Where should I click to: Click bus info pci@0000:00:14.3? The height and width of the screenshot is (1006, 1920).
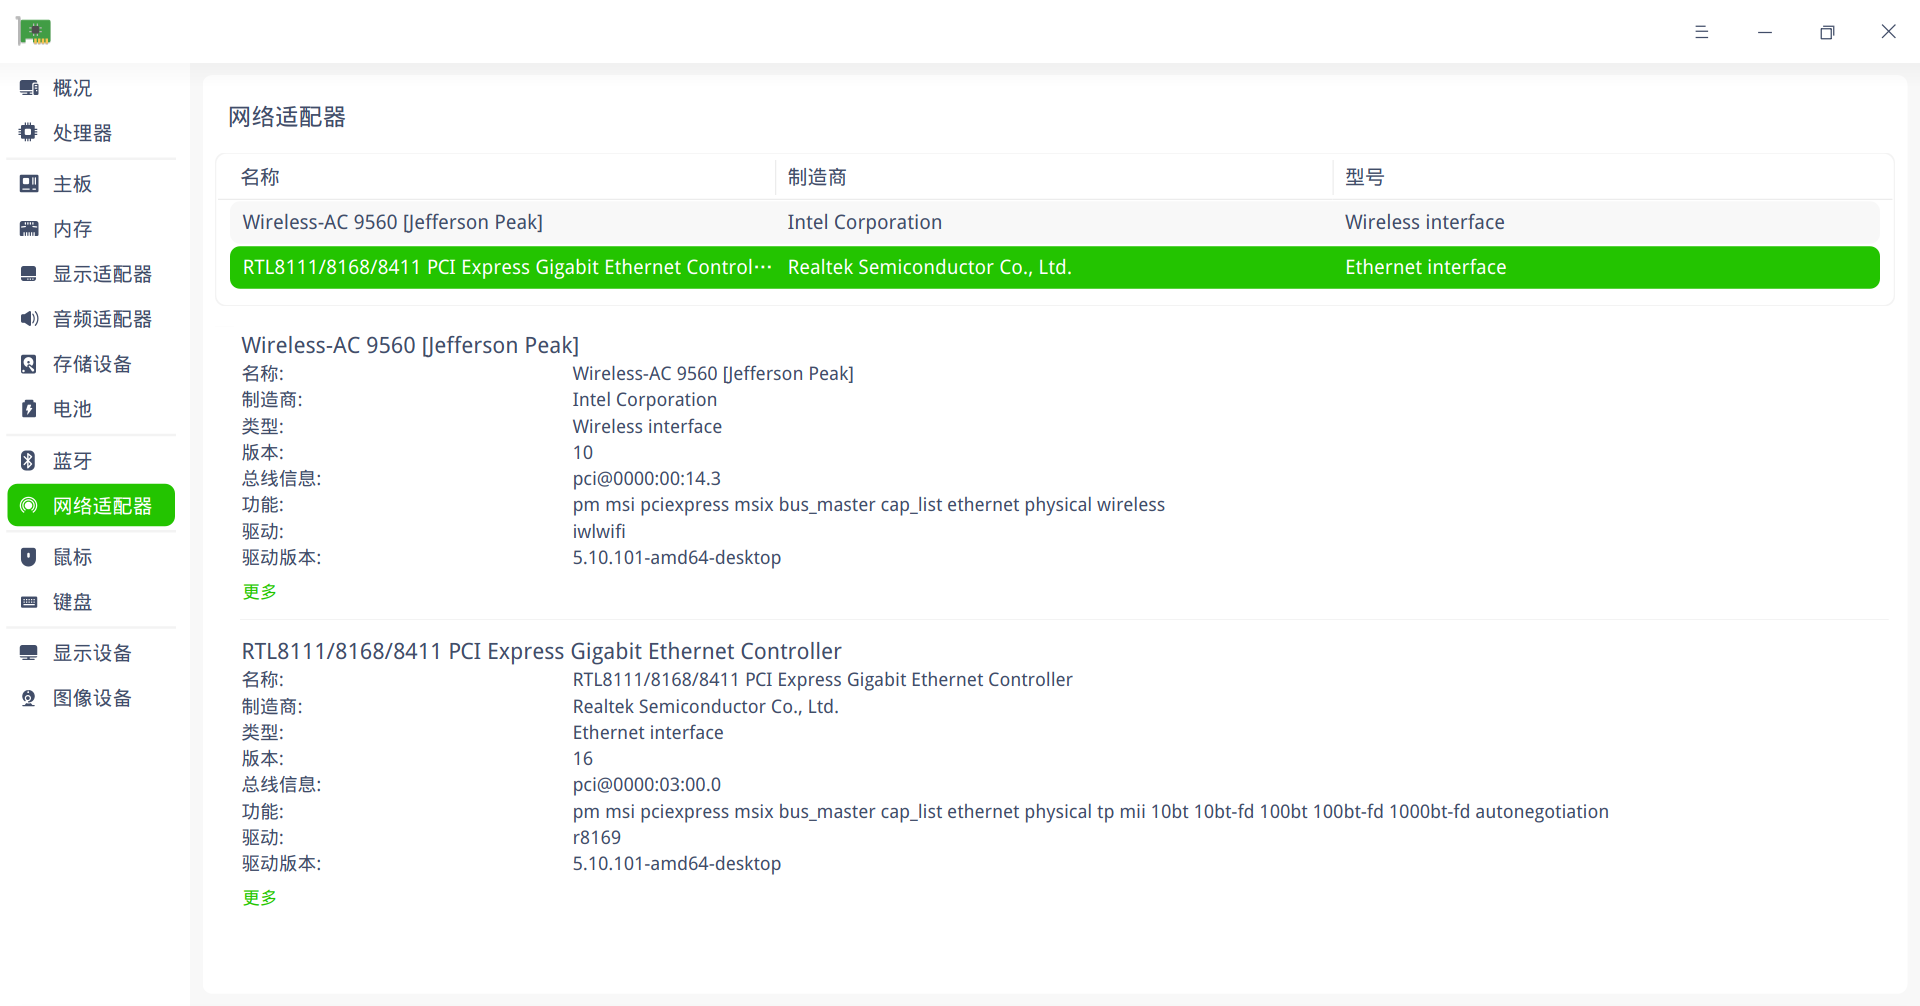coord(647,479)
